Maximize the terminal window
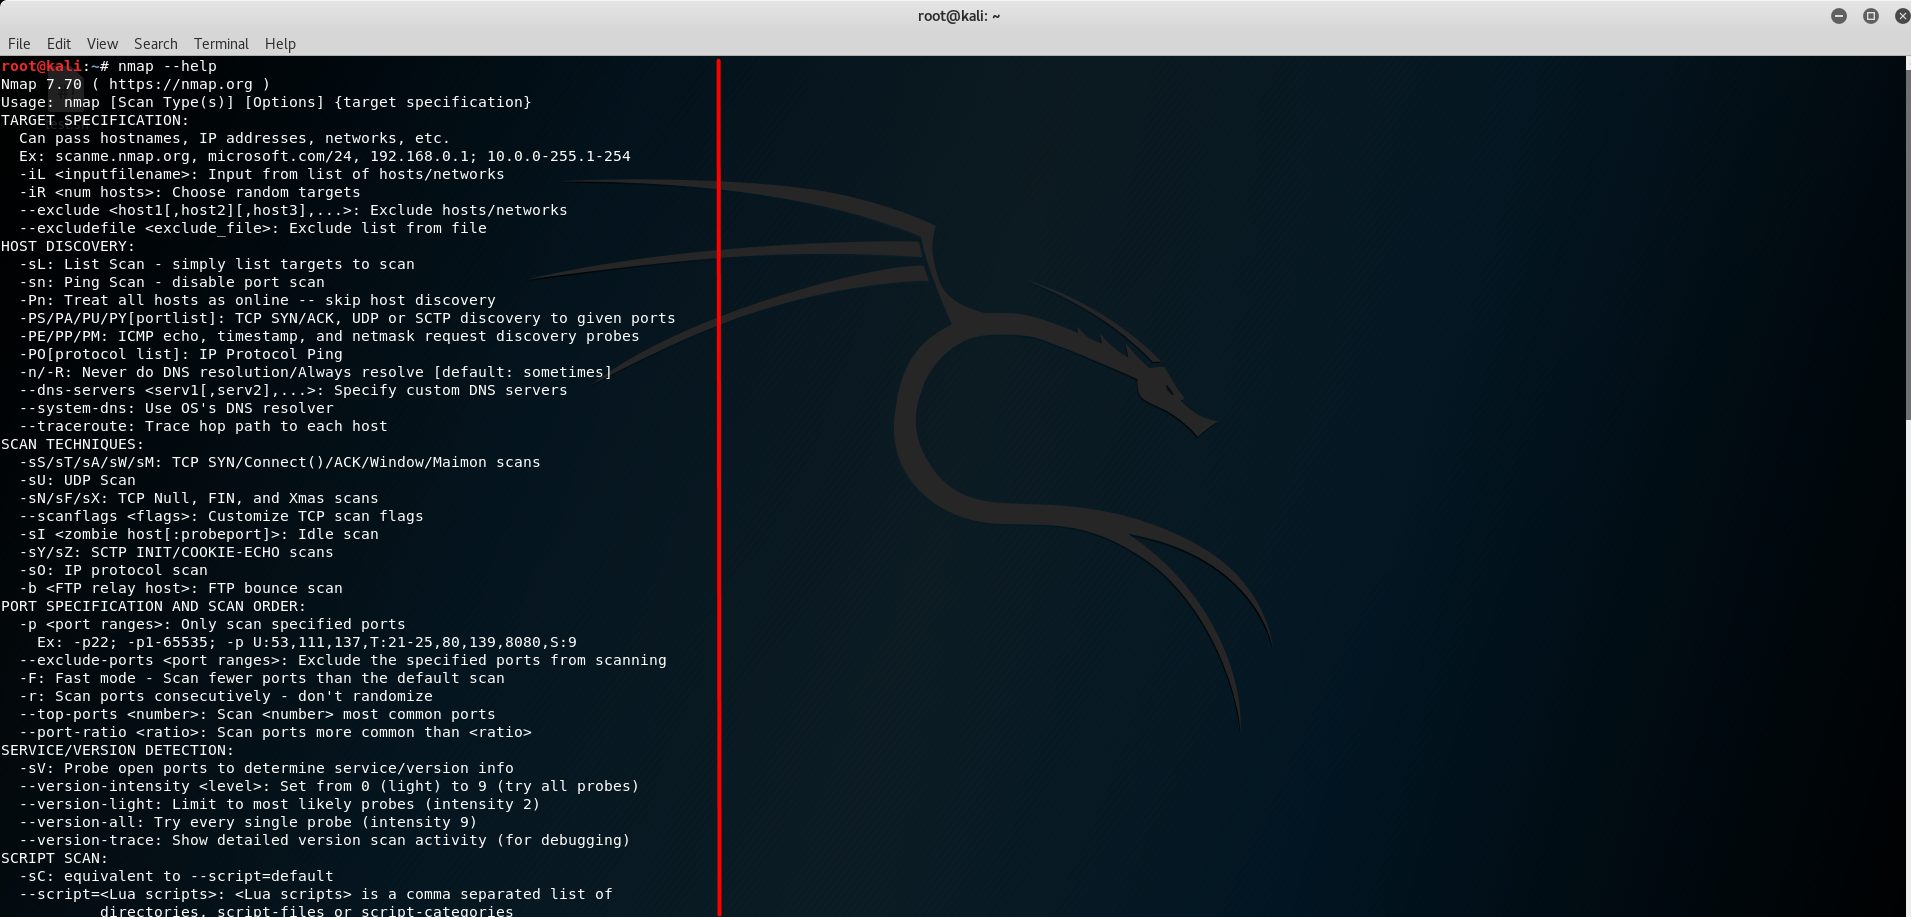 (1871, 16)
